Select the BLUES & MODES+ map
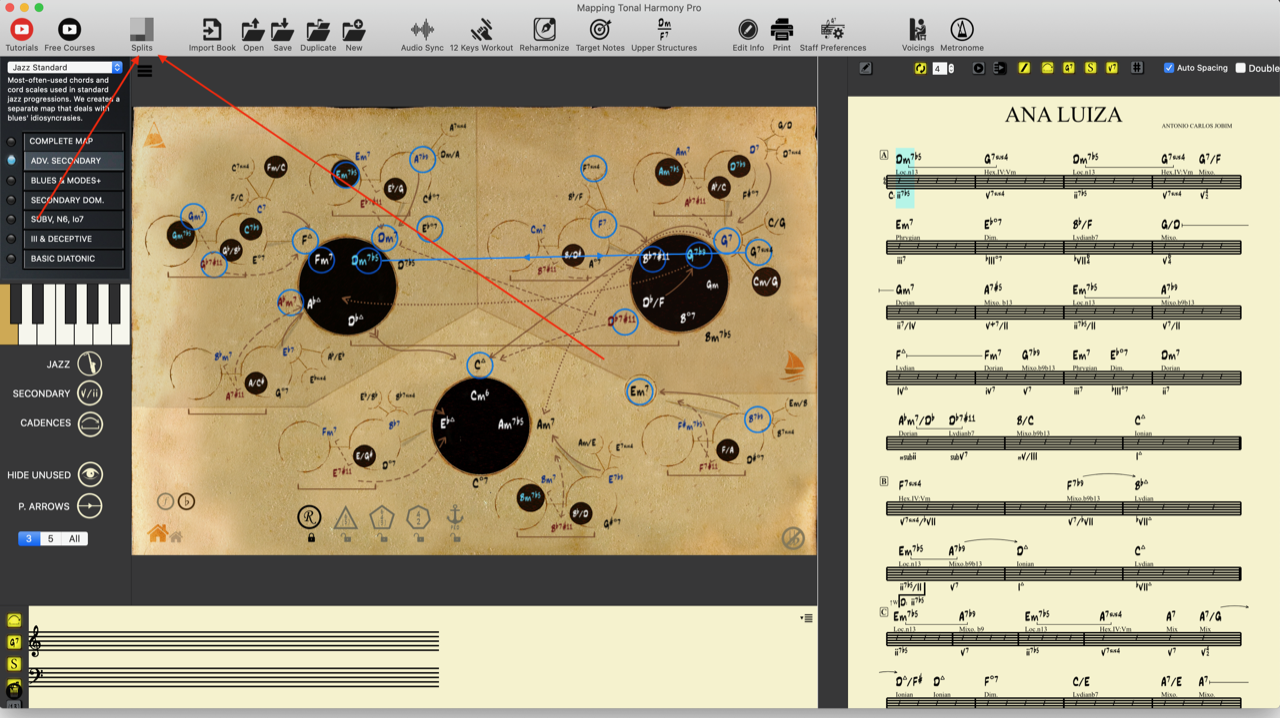This screenshot has height=718, width=1280. point(73,180)
